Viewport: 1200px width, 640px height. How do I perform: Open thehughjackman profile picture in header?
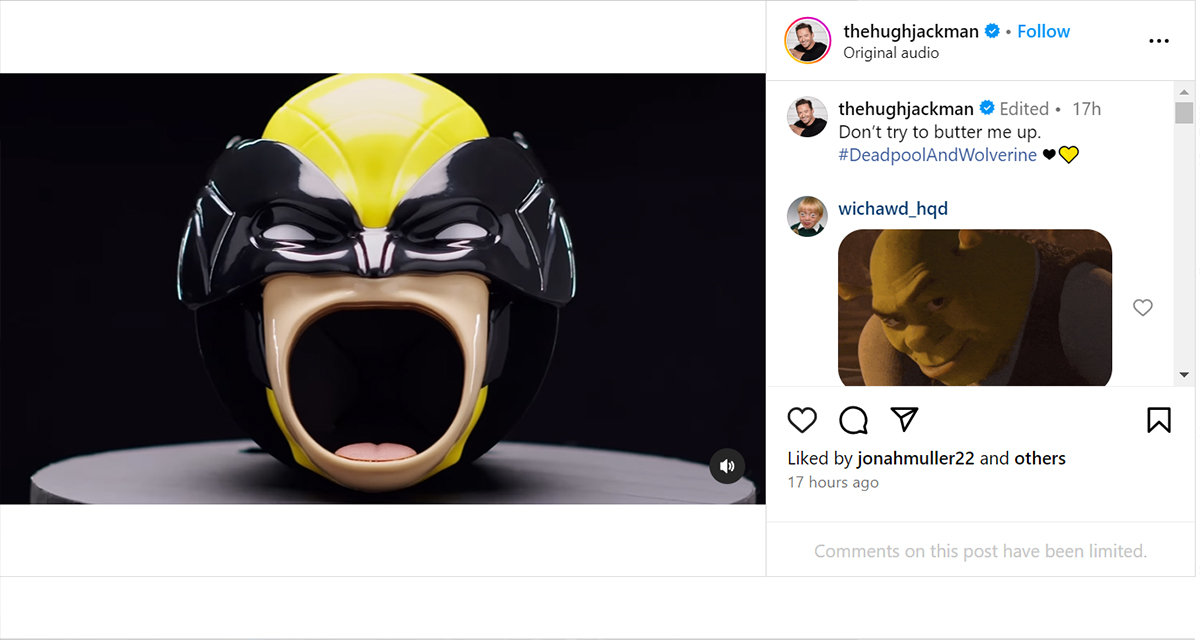click(807, 41)
